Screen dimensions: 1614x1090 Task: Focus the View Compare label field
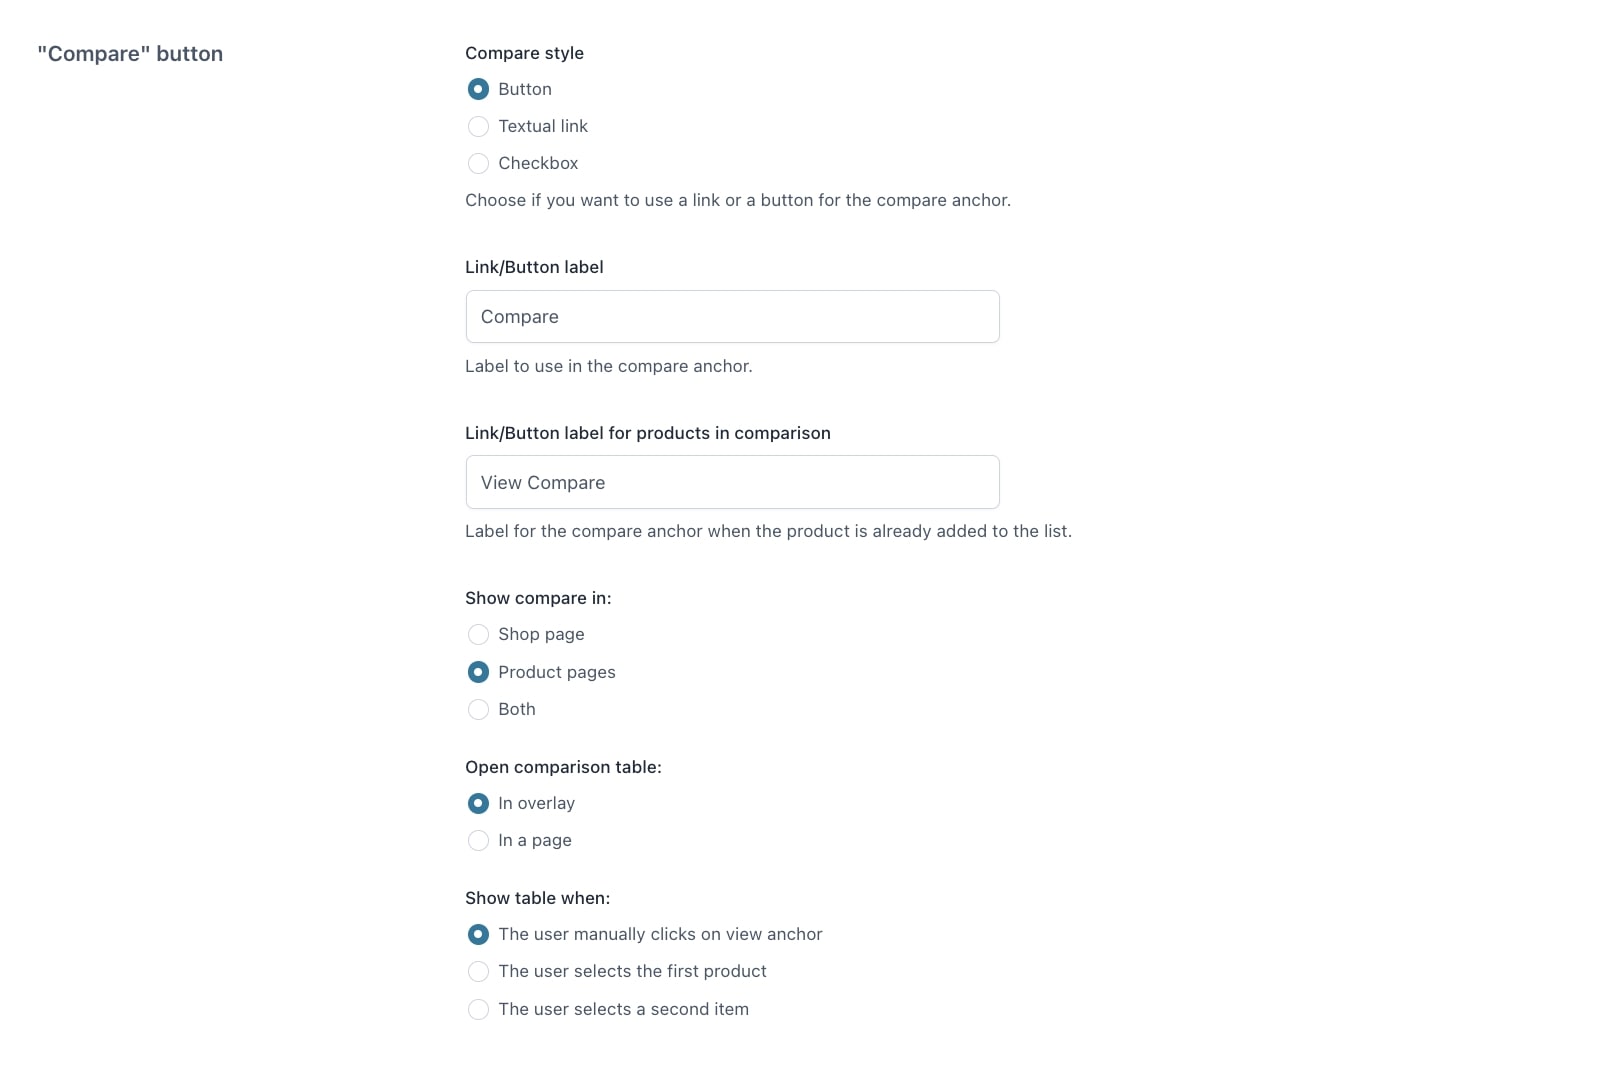(732, 482)
